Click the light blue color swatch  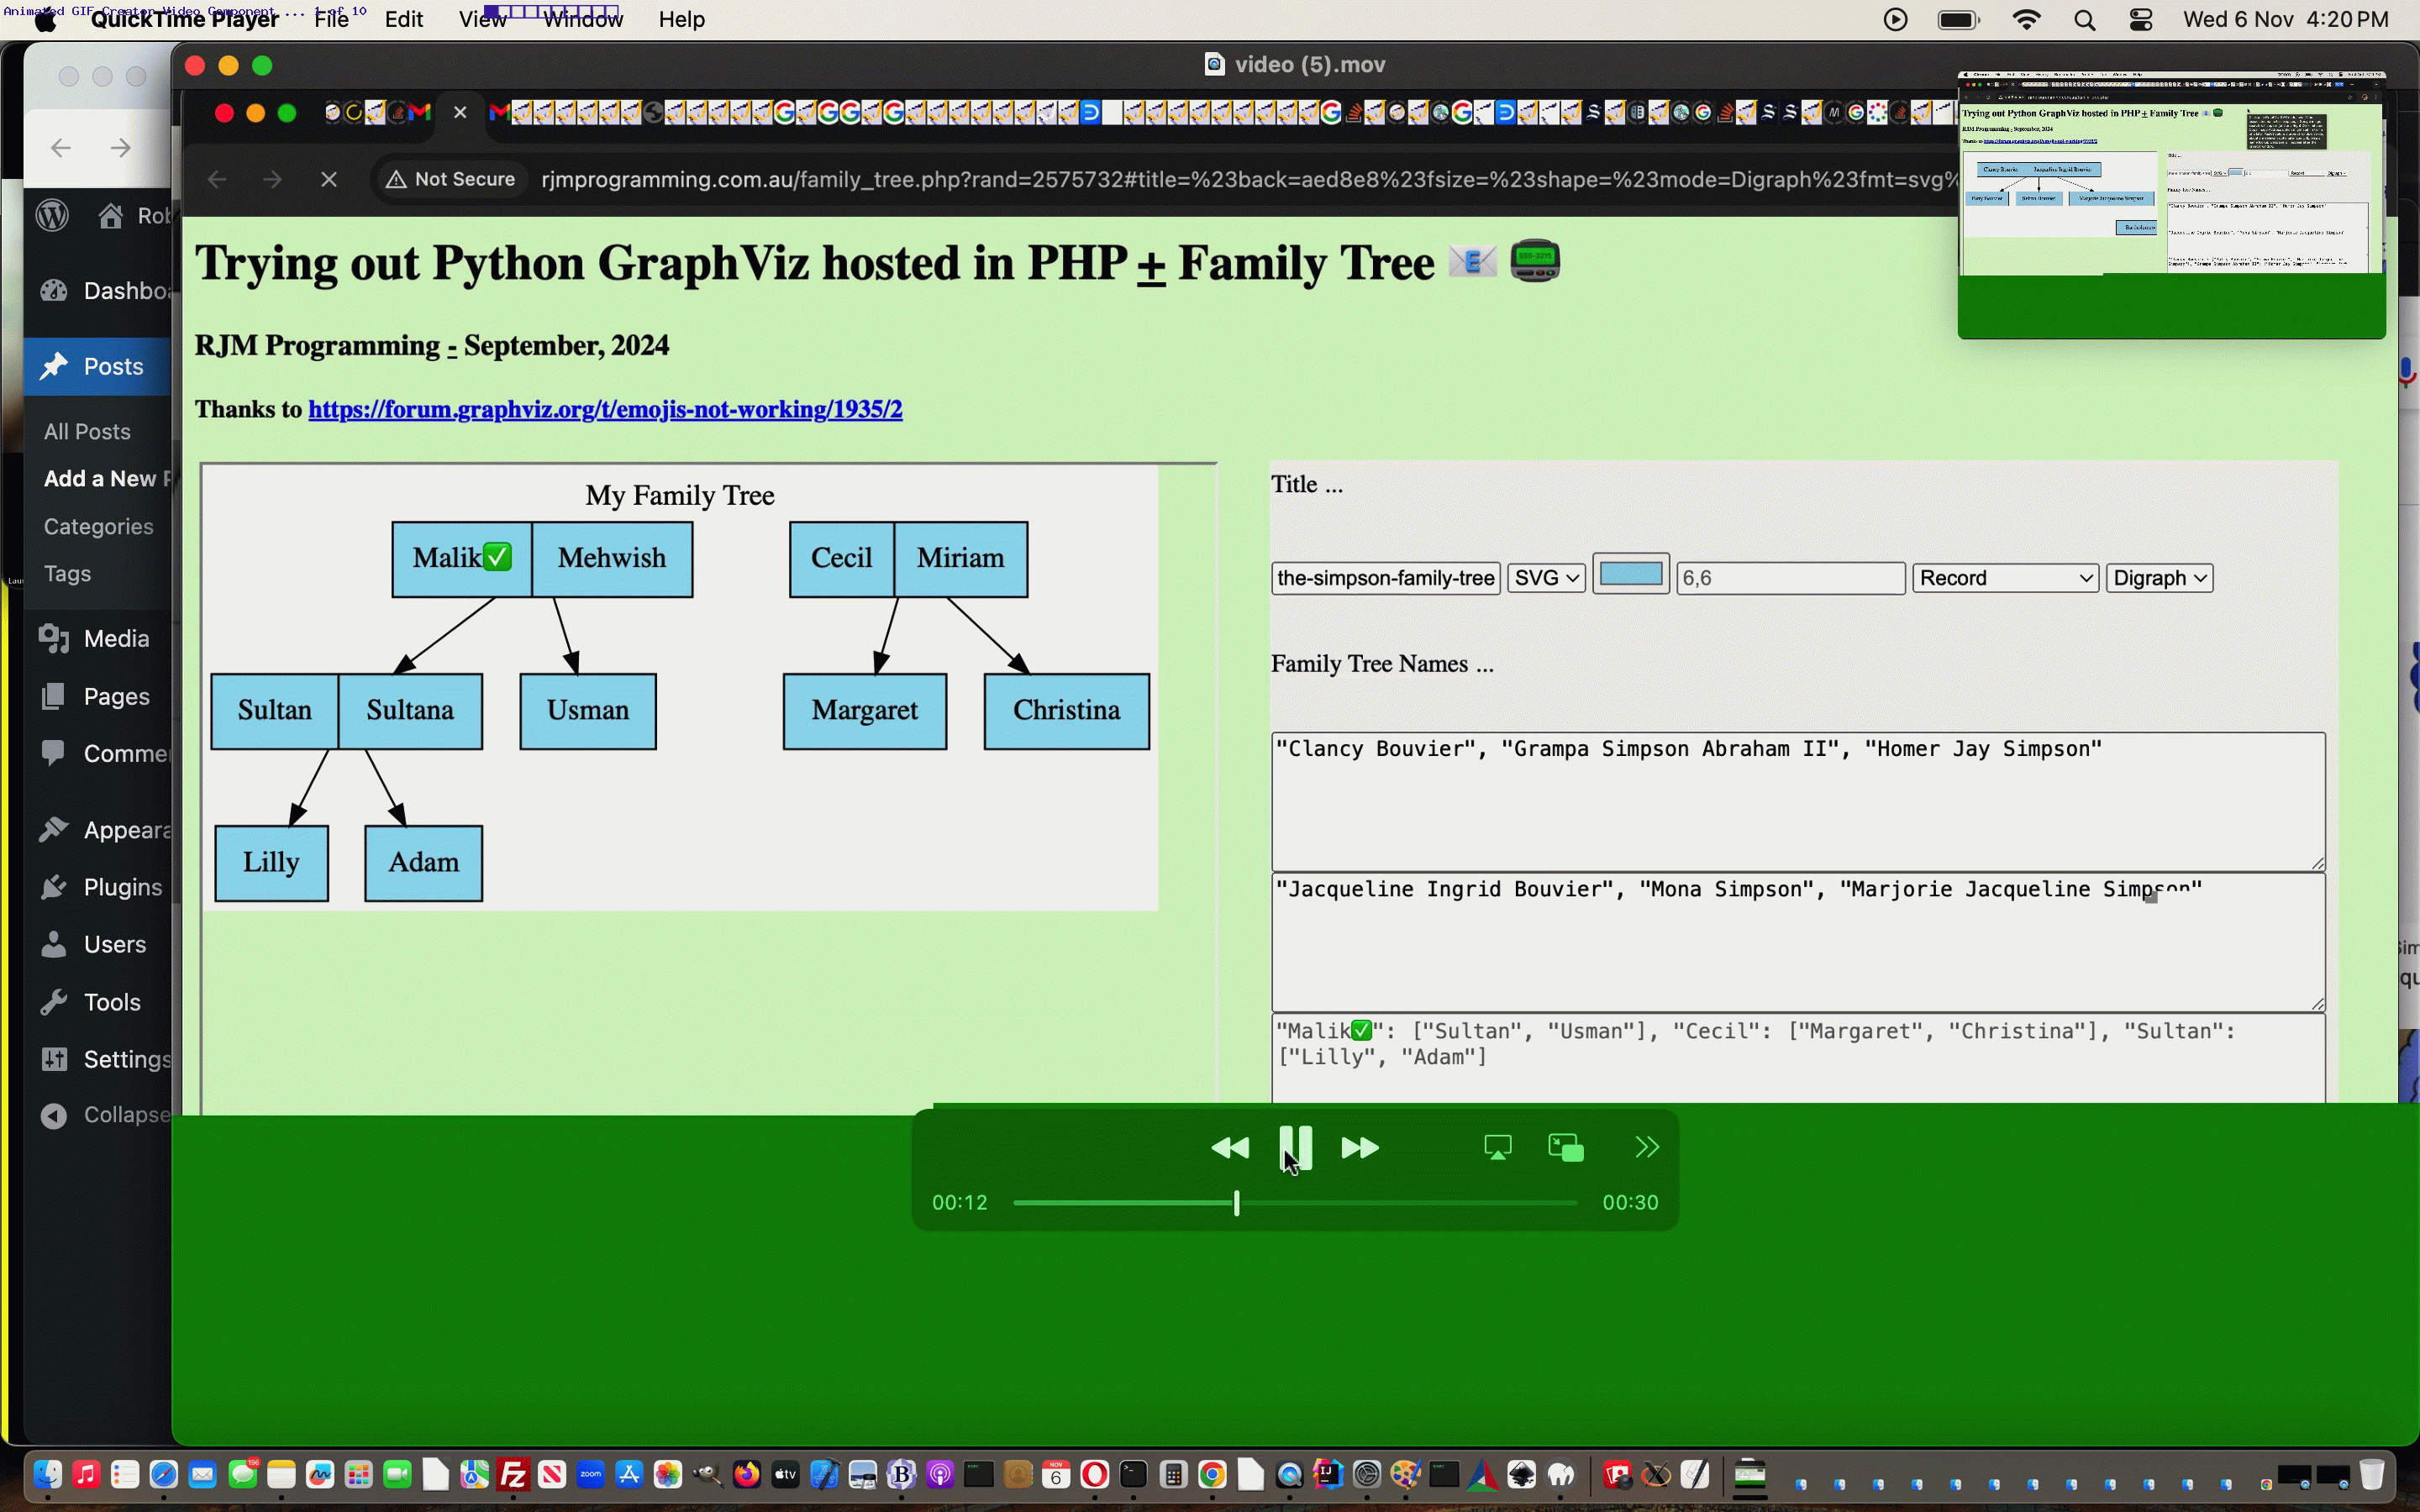1630,574
